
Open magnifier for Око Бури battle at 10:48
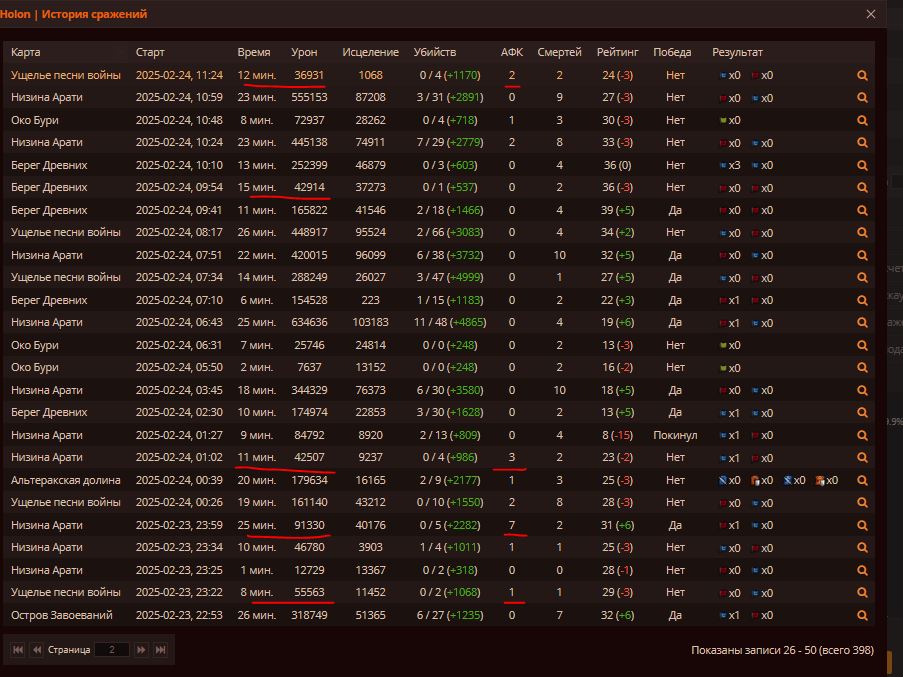pyautogui.click(x=862, y=120)
